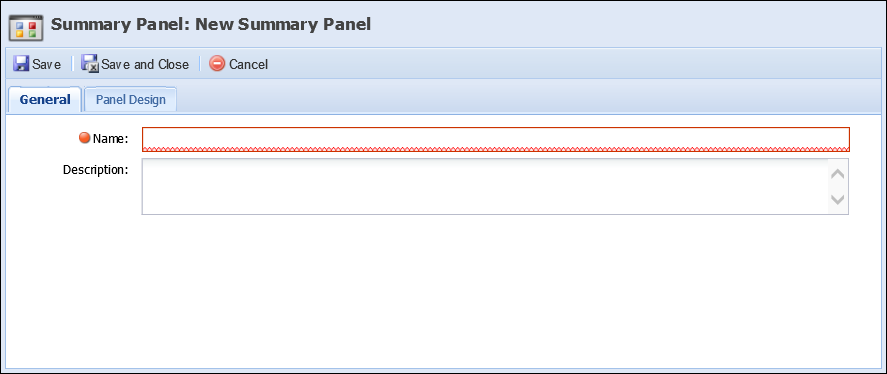
Task: Click the up chevron in Description scrollbar
Action: [x=837, y=174]
